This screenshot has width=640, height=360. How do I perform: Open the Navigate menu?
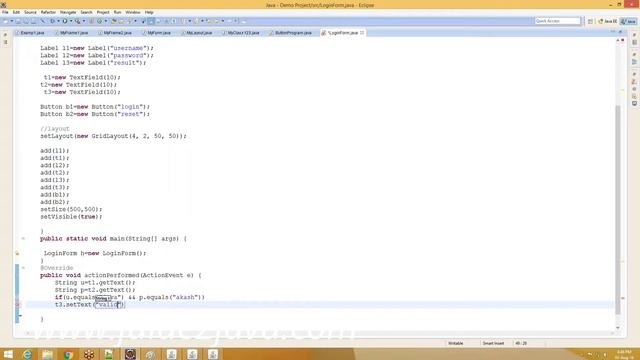[x=68, y=12]
